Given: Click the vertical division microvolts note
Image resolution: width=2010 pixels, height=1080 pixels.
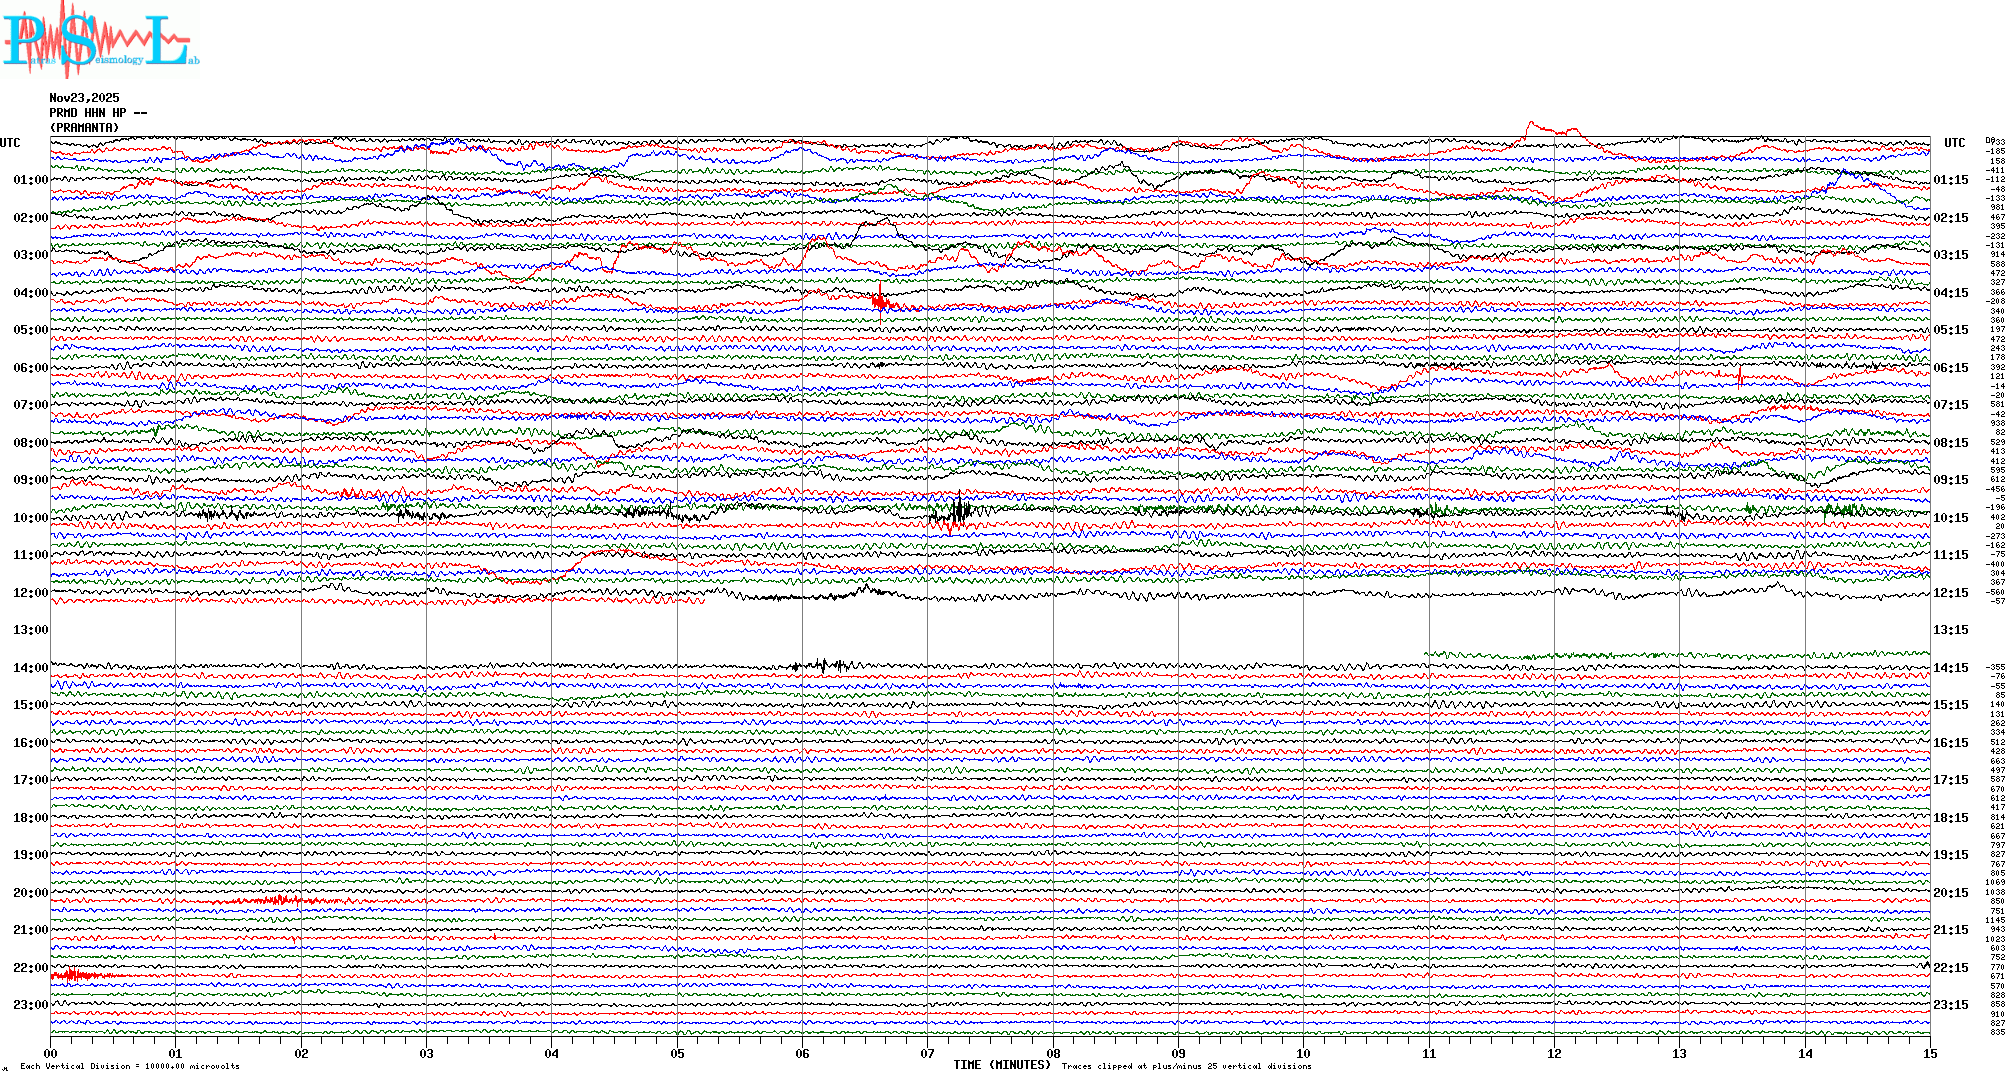Looking at the screenshot, I should click(130, 1066).
